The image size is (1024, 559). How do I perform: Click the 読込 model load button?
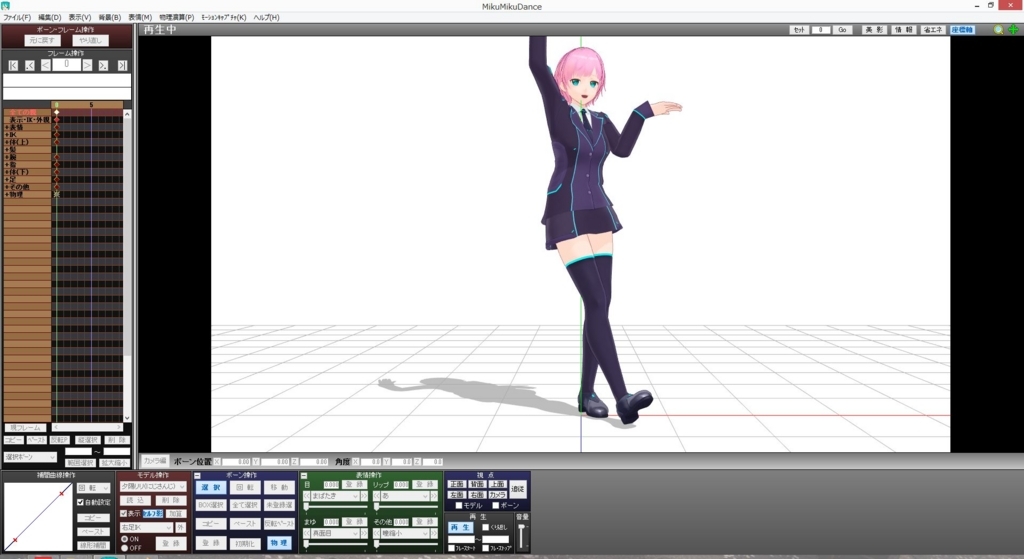click(135, 500)
